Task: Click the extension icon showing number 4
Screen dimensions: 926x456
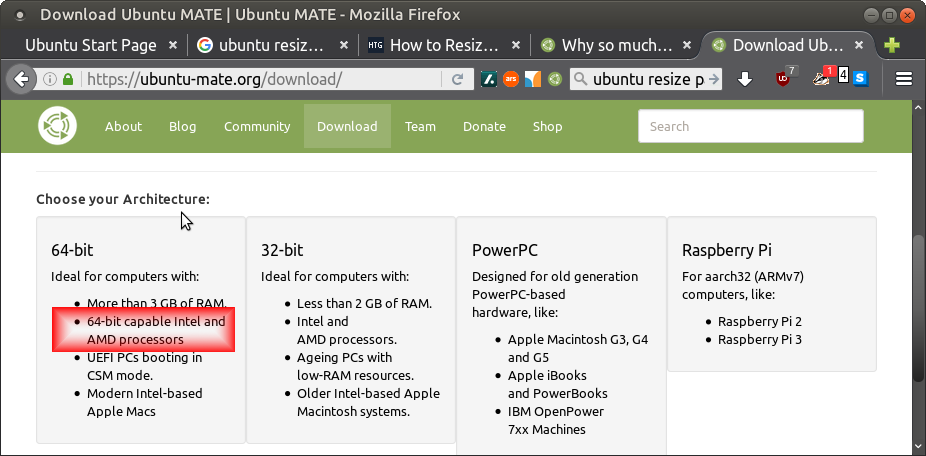Action: [x=843, y=76]
